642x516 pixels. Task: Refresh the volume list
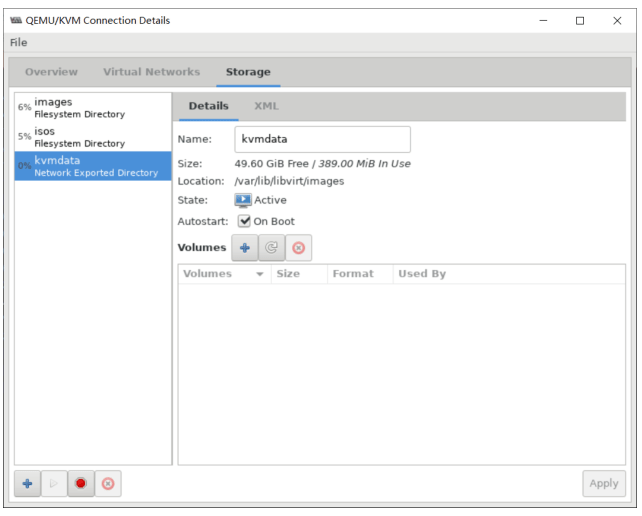pos(271,248)
